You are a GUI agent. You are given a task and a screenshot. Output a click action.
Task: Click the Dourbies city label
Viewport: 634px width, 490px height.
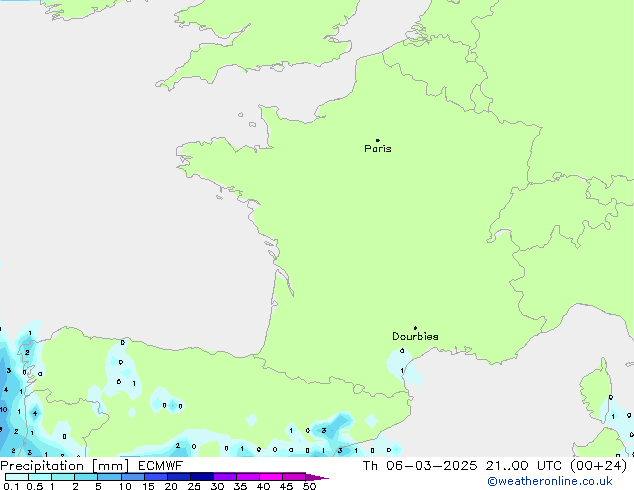tap(415, 336)
